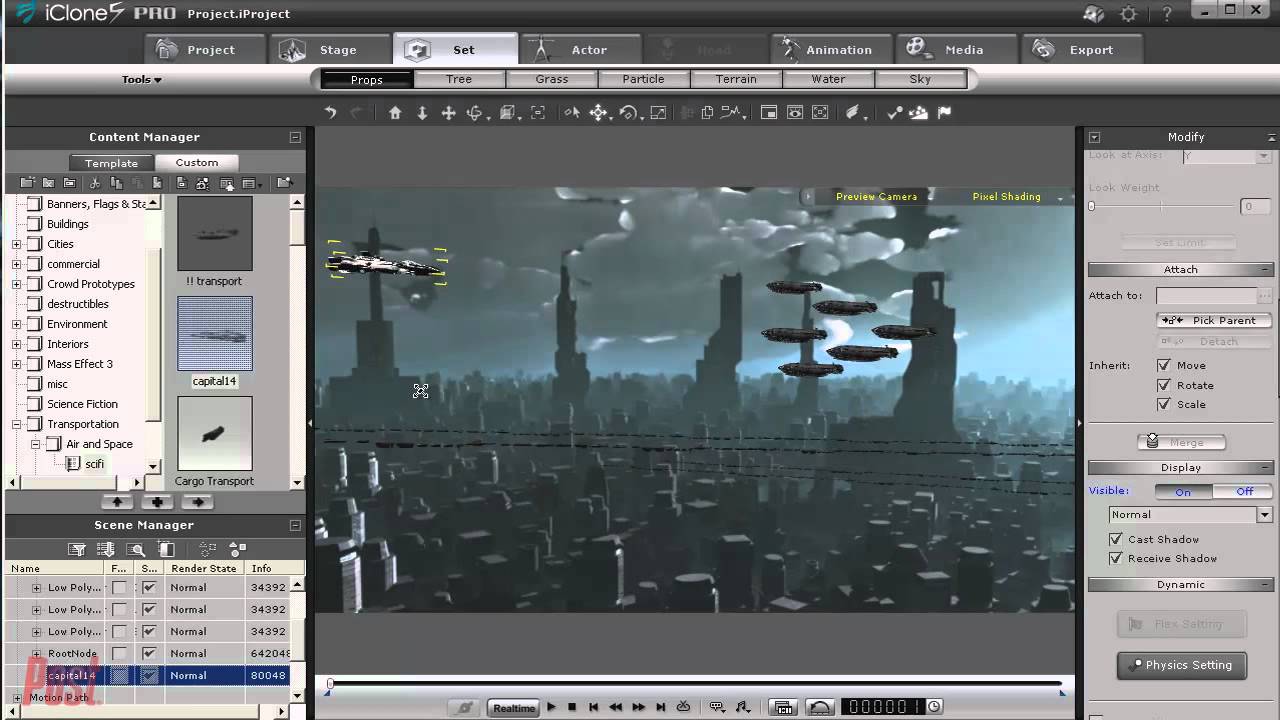Click the magnifier search icon in Scene Manager
The height and width of the screenshot is (720, 1280).
[x=137, y=549]
